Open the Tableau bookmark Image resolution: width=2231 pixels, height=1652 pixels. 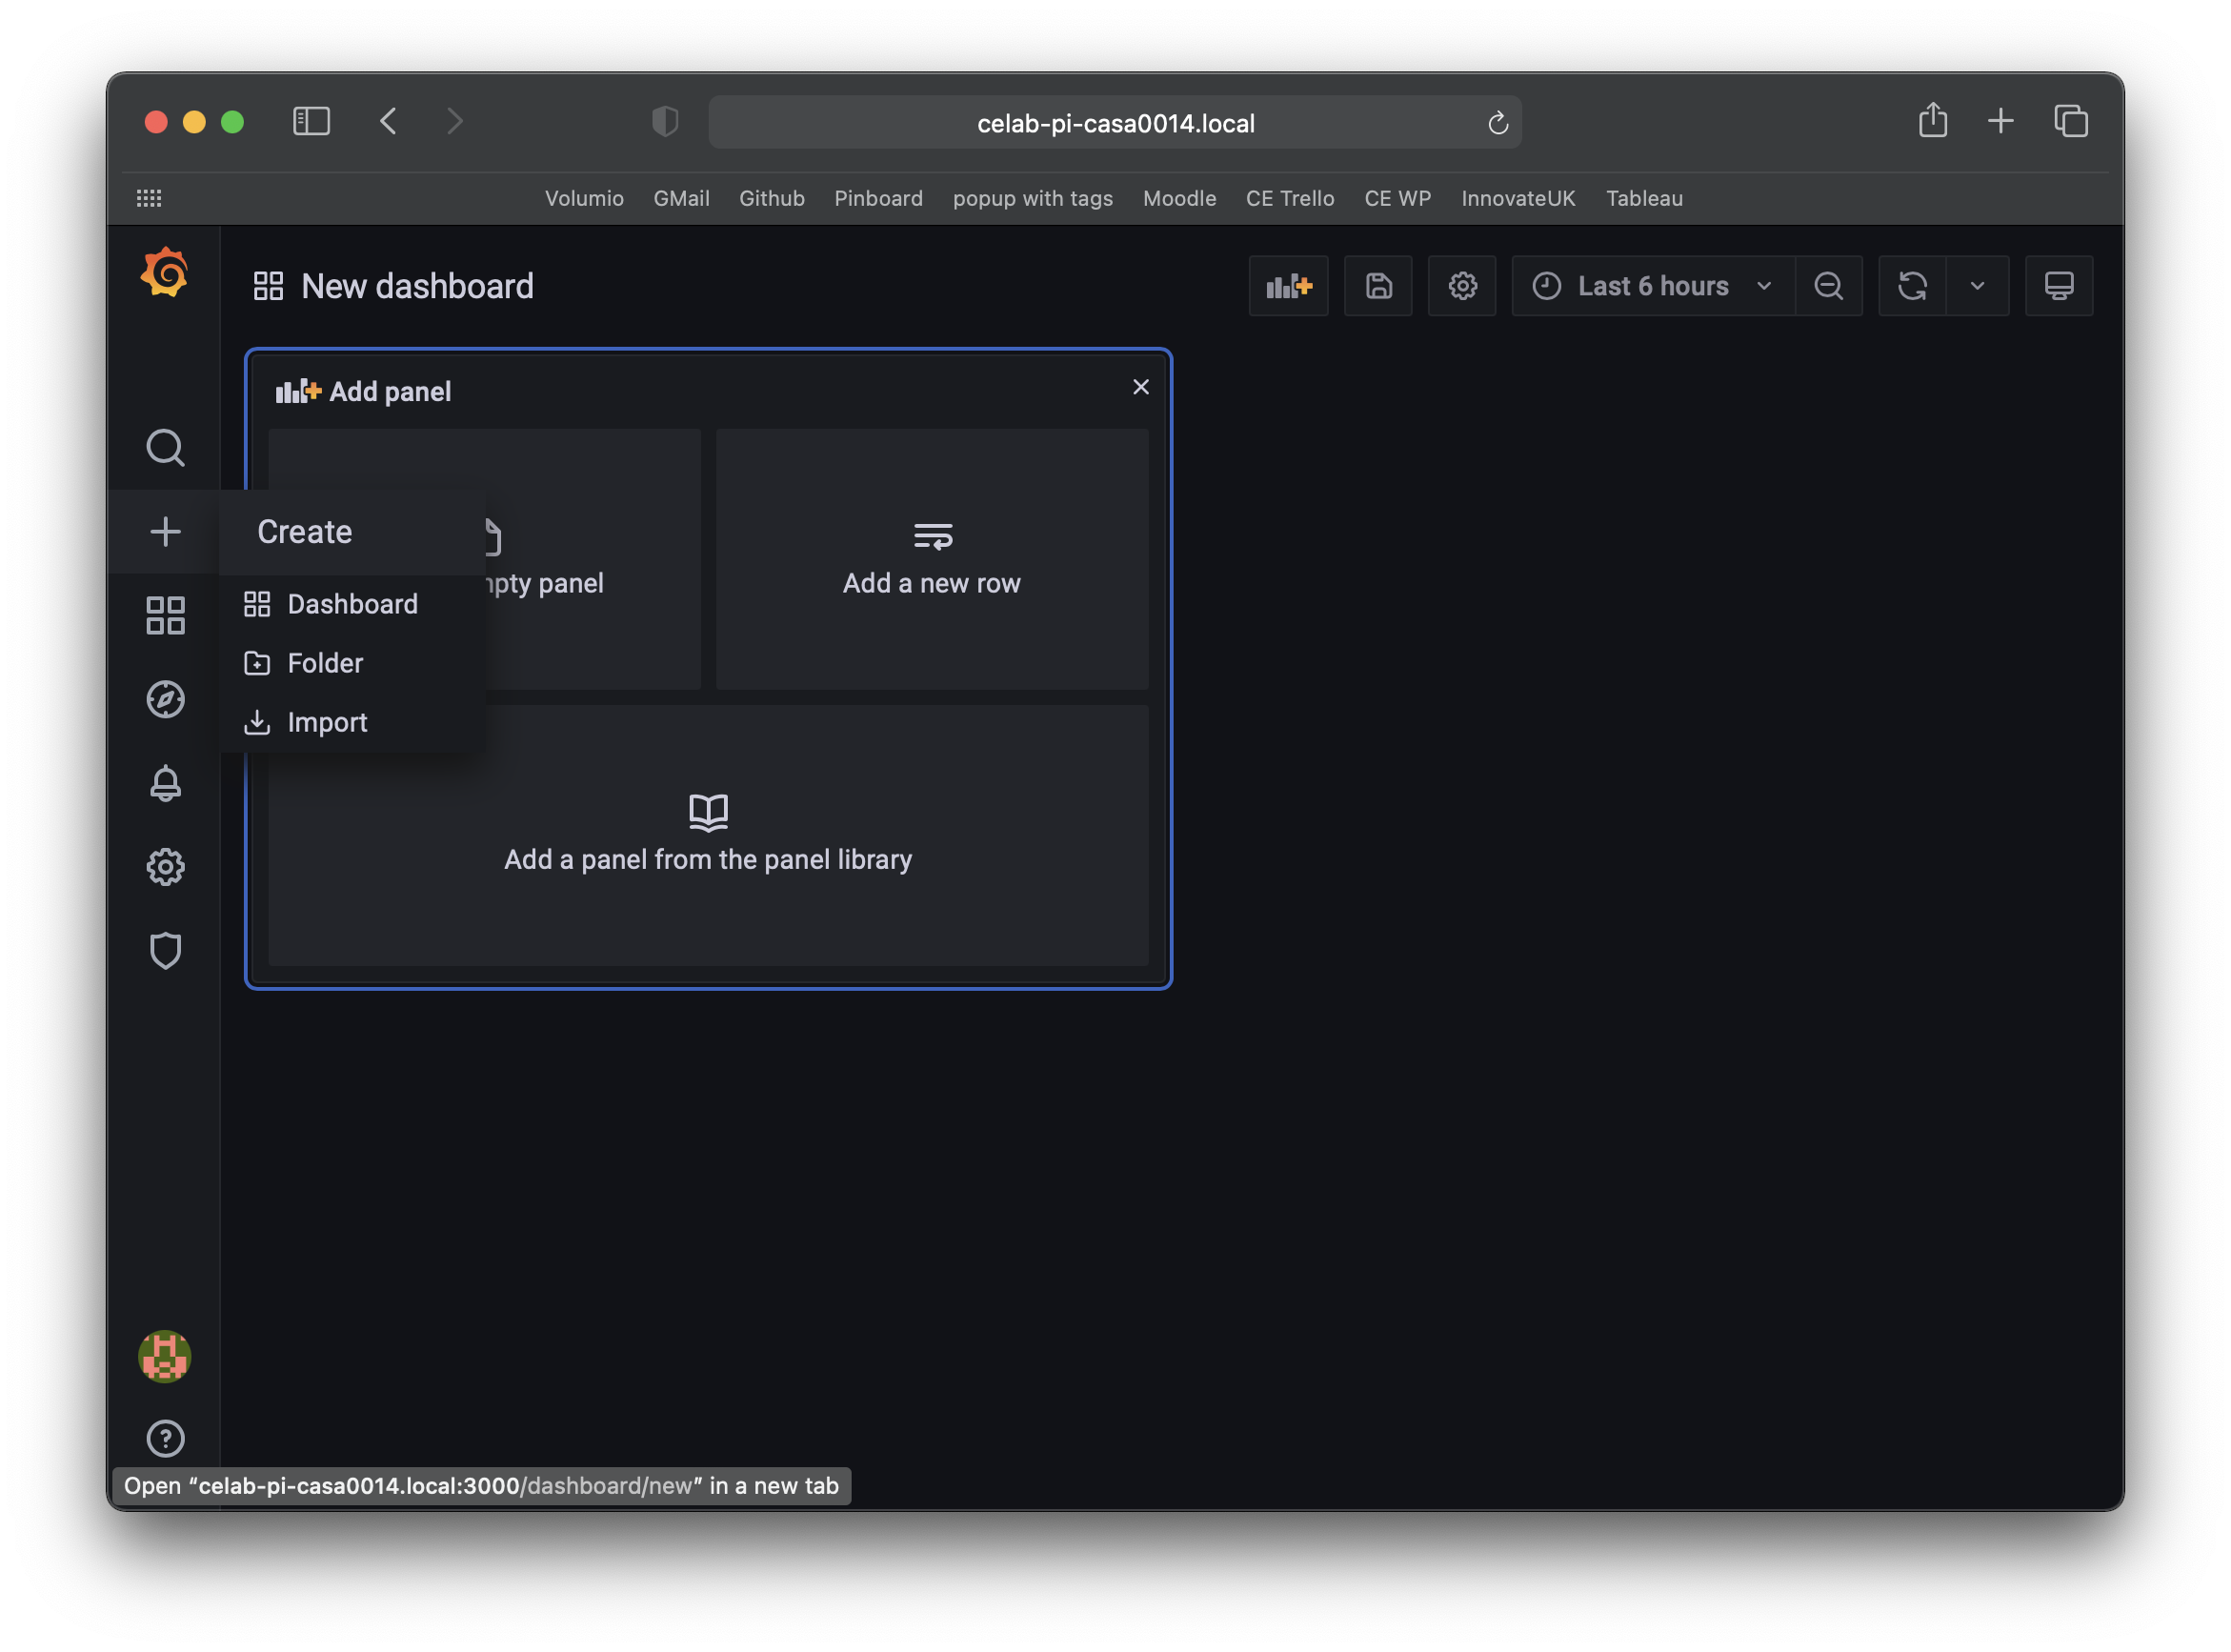[1644, 198]
